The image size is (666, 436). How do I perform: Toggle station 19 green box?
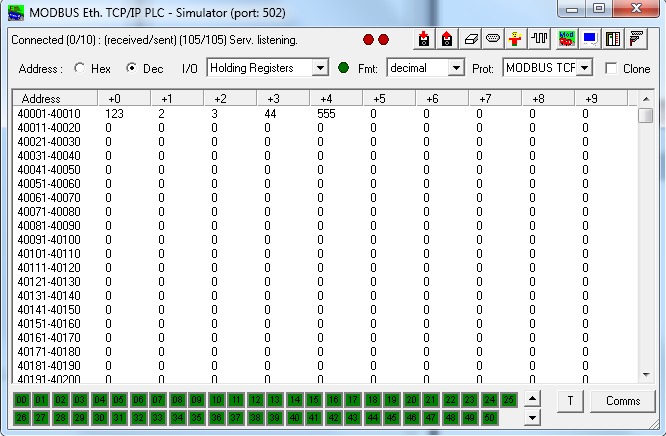[392, 400]
